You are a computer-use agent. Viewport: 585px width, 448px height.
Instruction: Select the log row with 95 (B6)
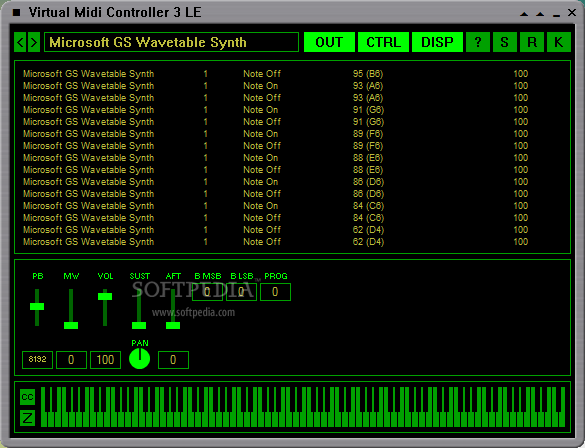pyautogui.click(x=275, y=74)
